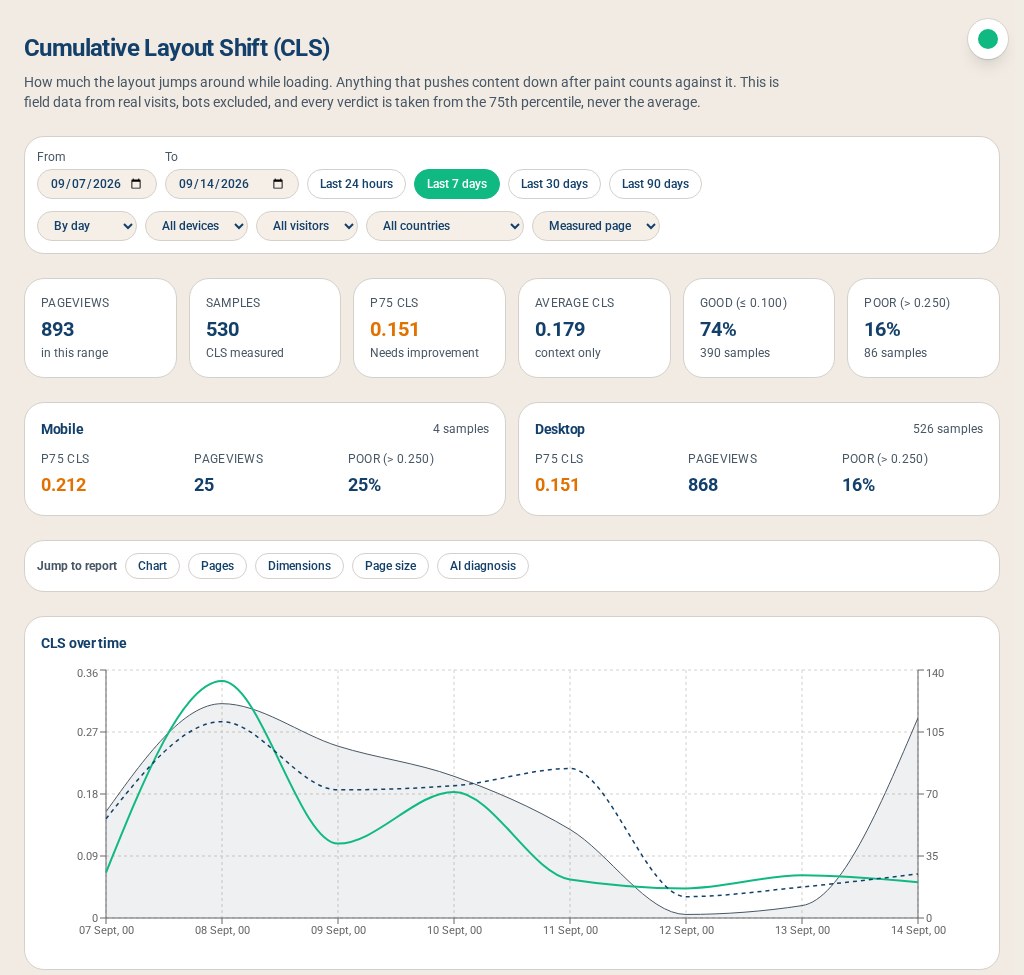Click the Needs improvement verdict text
Viewport: 1024px width, 975px height.
pyautogui.click(x=424, y=353)
